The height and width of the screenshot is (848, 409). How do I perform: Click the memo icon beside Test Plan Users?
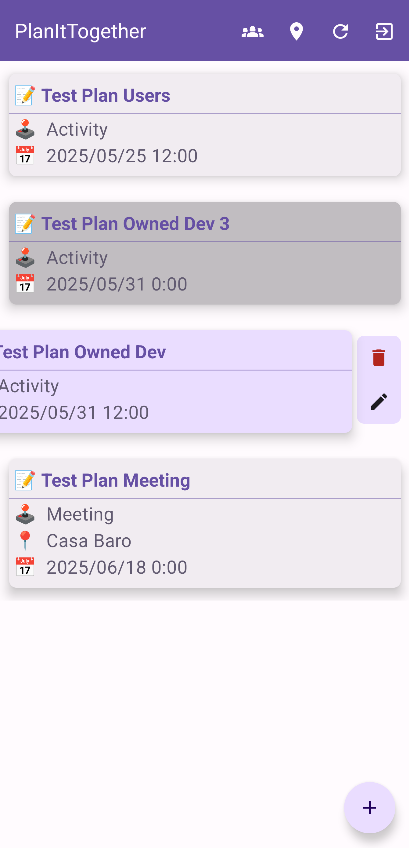click(25, 96)
